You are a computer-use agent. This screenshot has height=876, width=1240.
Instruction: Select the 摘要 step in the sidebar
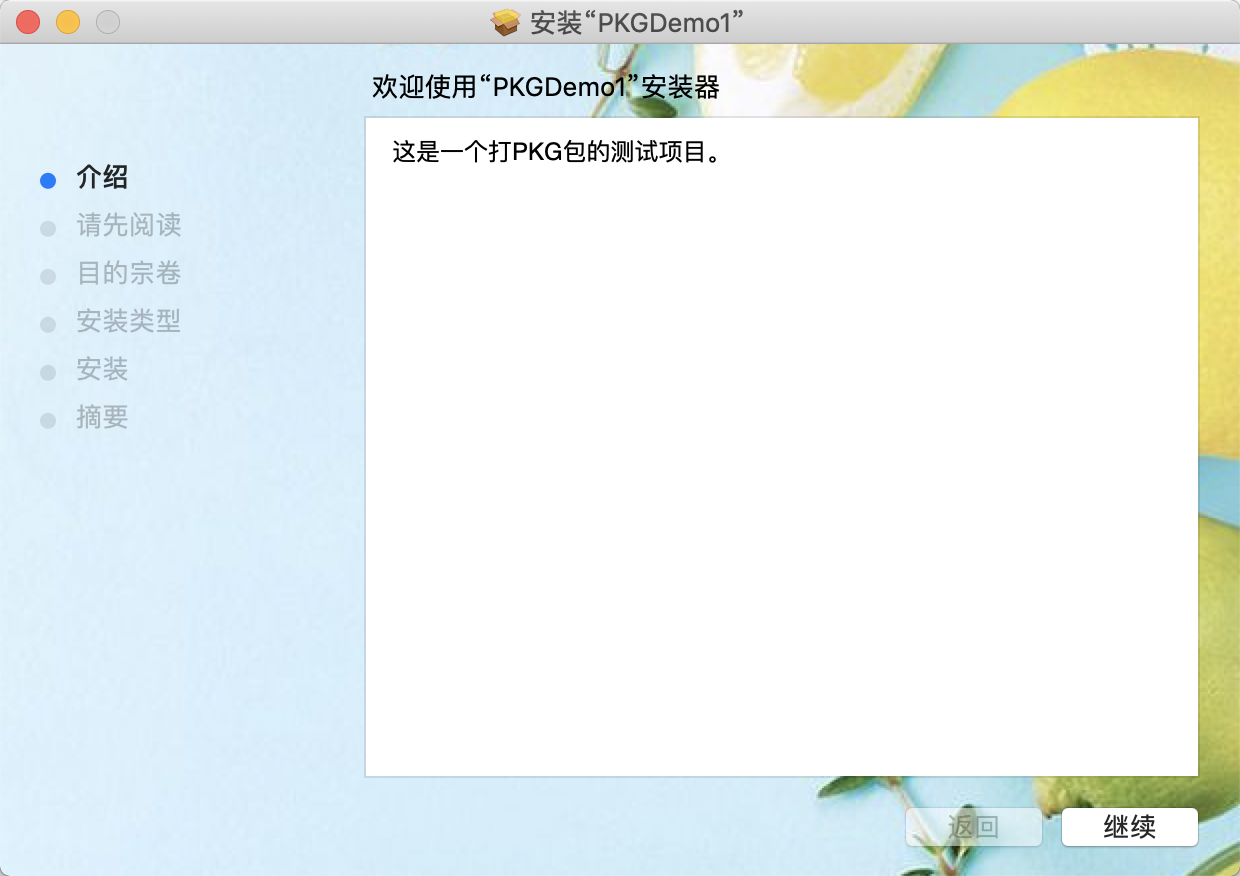pyautogui.click(x=102, y=418)
